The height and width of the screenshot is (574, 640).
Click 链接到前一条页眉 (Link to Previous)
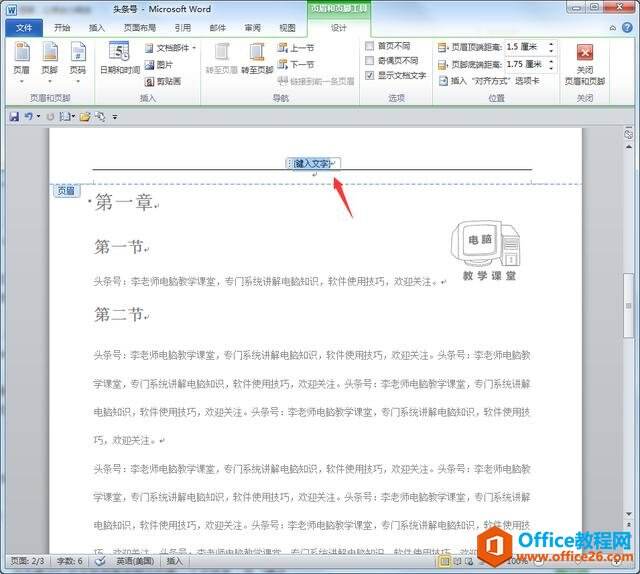click(316, 81)
